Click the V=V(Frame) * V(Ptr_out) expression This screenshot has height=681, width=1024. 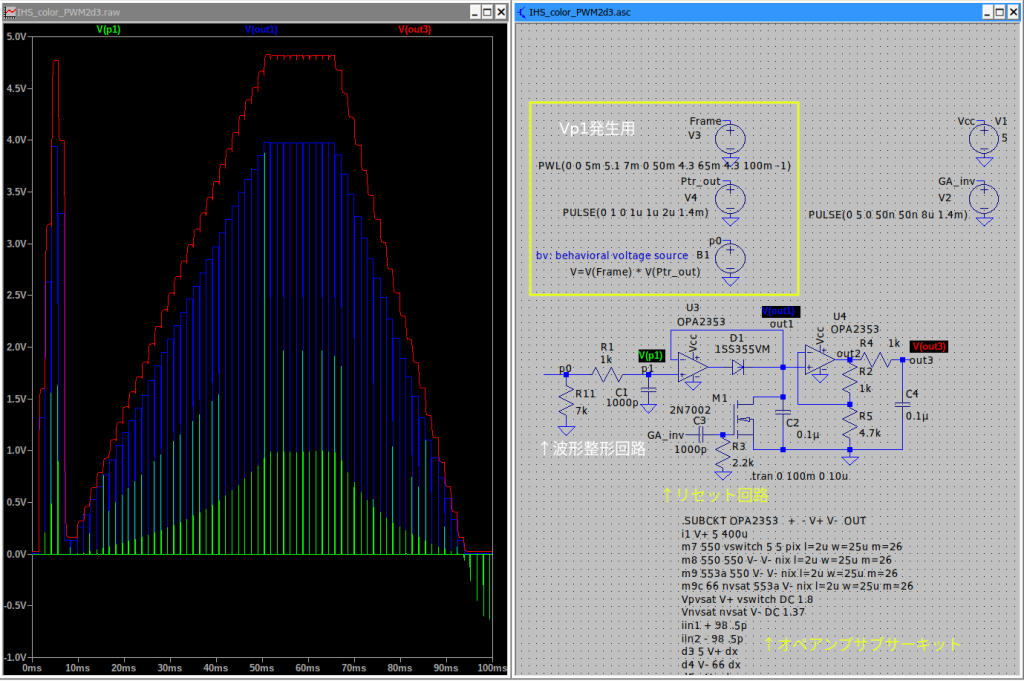pos(635,272)
